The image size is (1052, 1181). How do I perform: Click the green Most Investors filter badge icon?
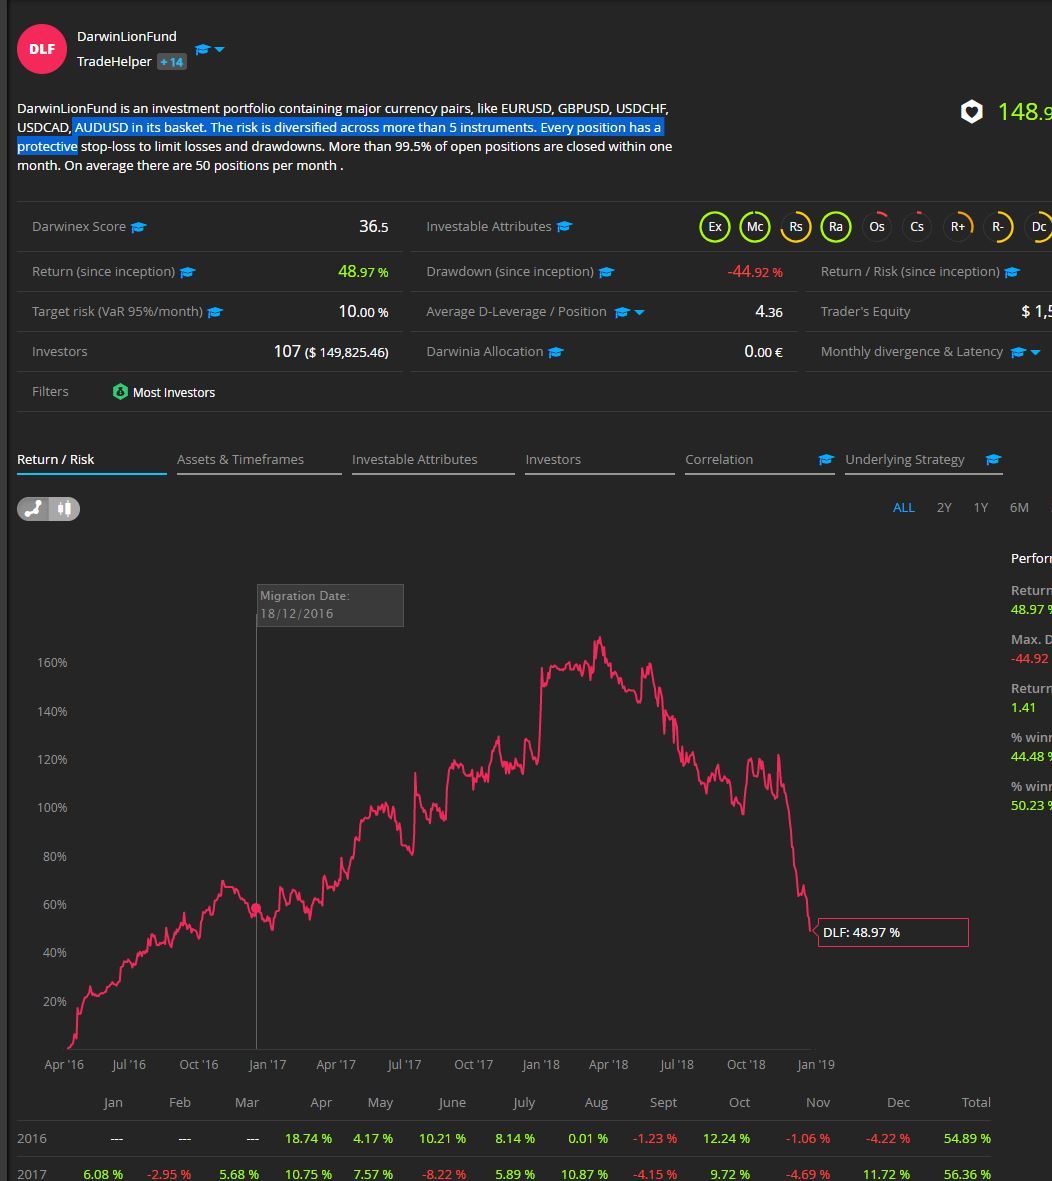point(120,392)
